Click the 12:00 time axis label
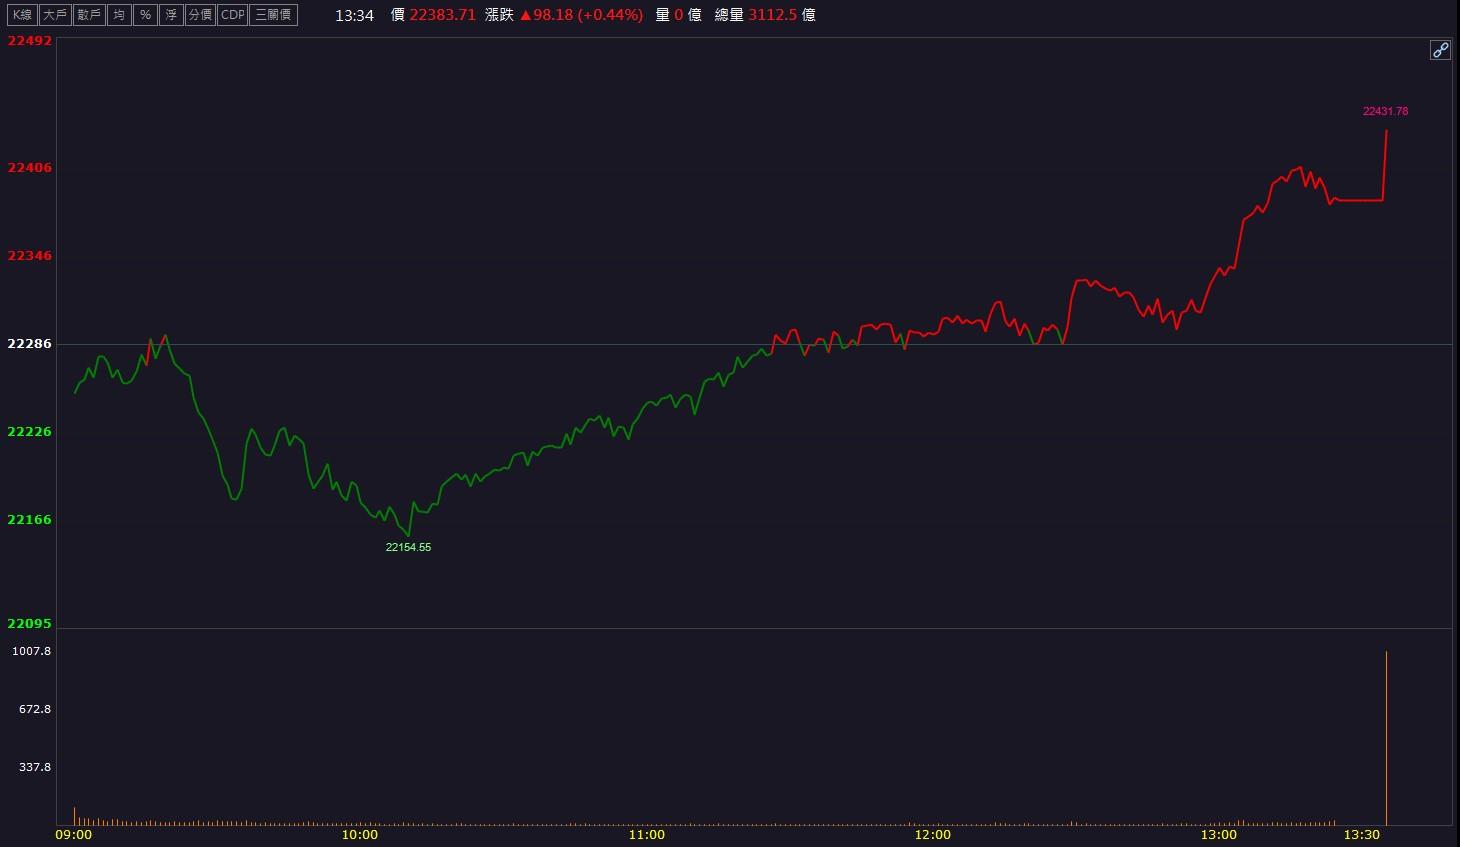 coord(933,835)
